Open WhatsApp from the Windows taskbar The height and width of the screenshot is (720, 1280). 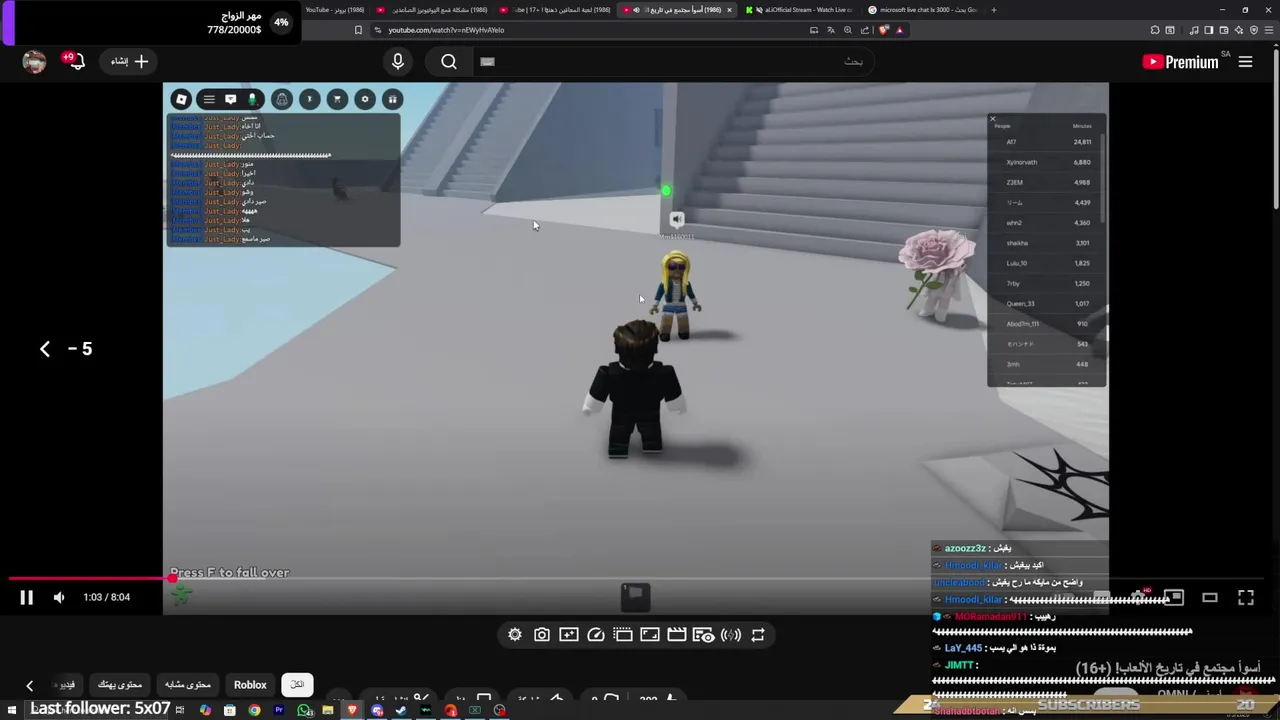304,711
